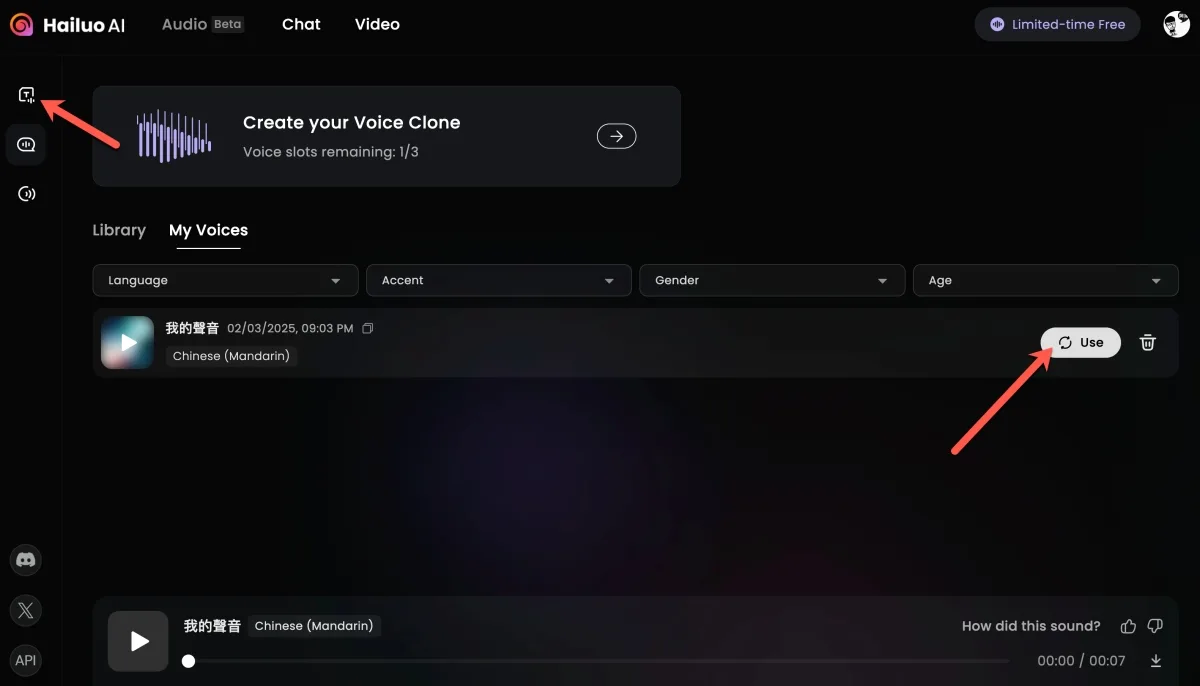Open the Audio Beta section
Viewport: 1200px width, 686px height.
(x=202, y=24)
